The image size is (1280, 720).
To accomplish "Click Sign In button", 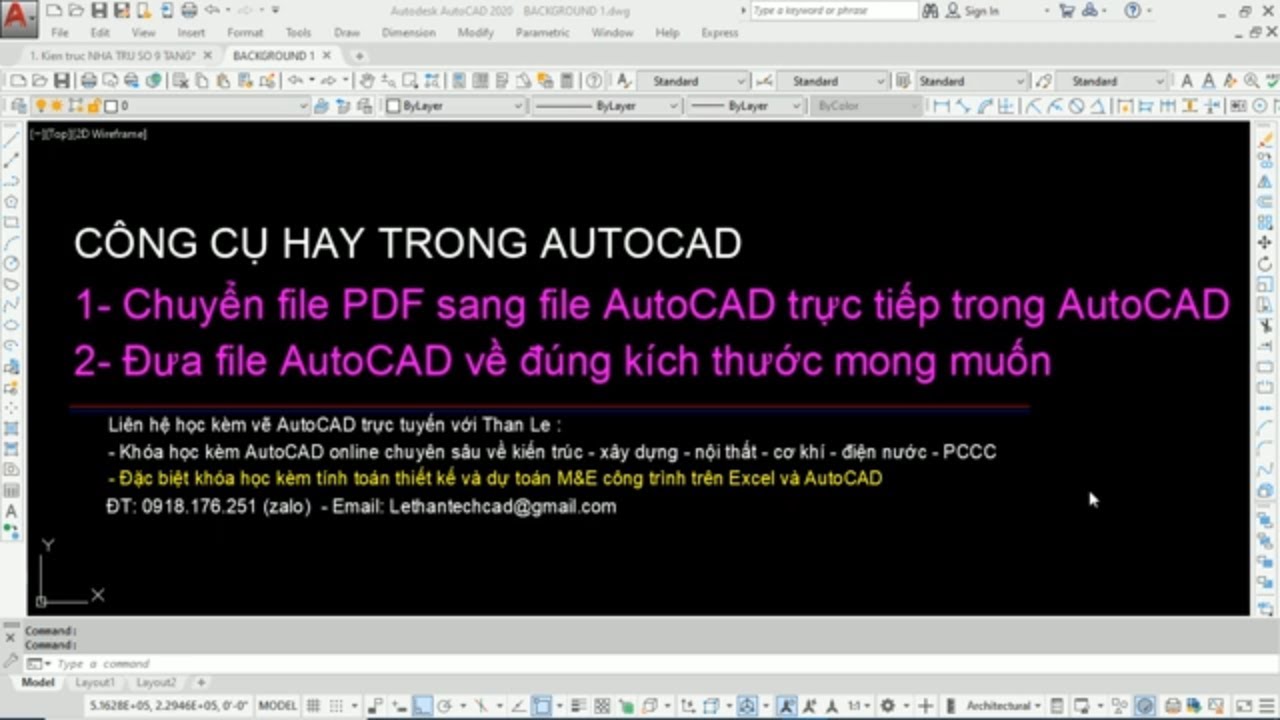I will [x=972, y=10].
